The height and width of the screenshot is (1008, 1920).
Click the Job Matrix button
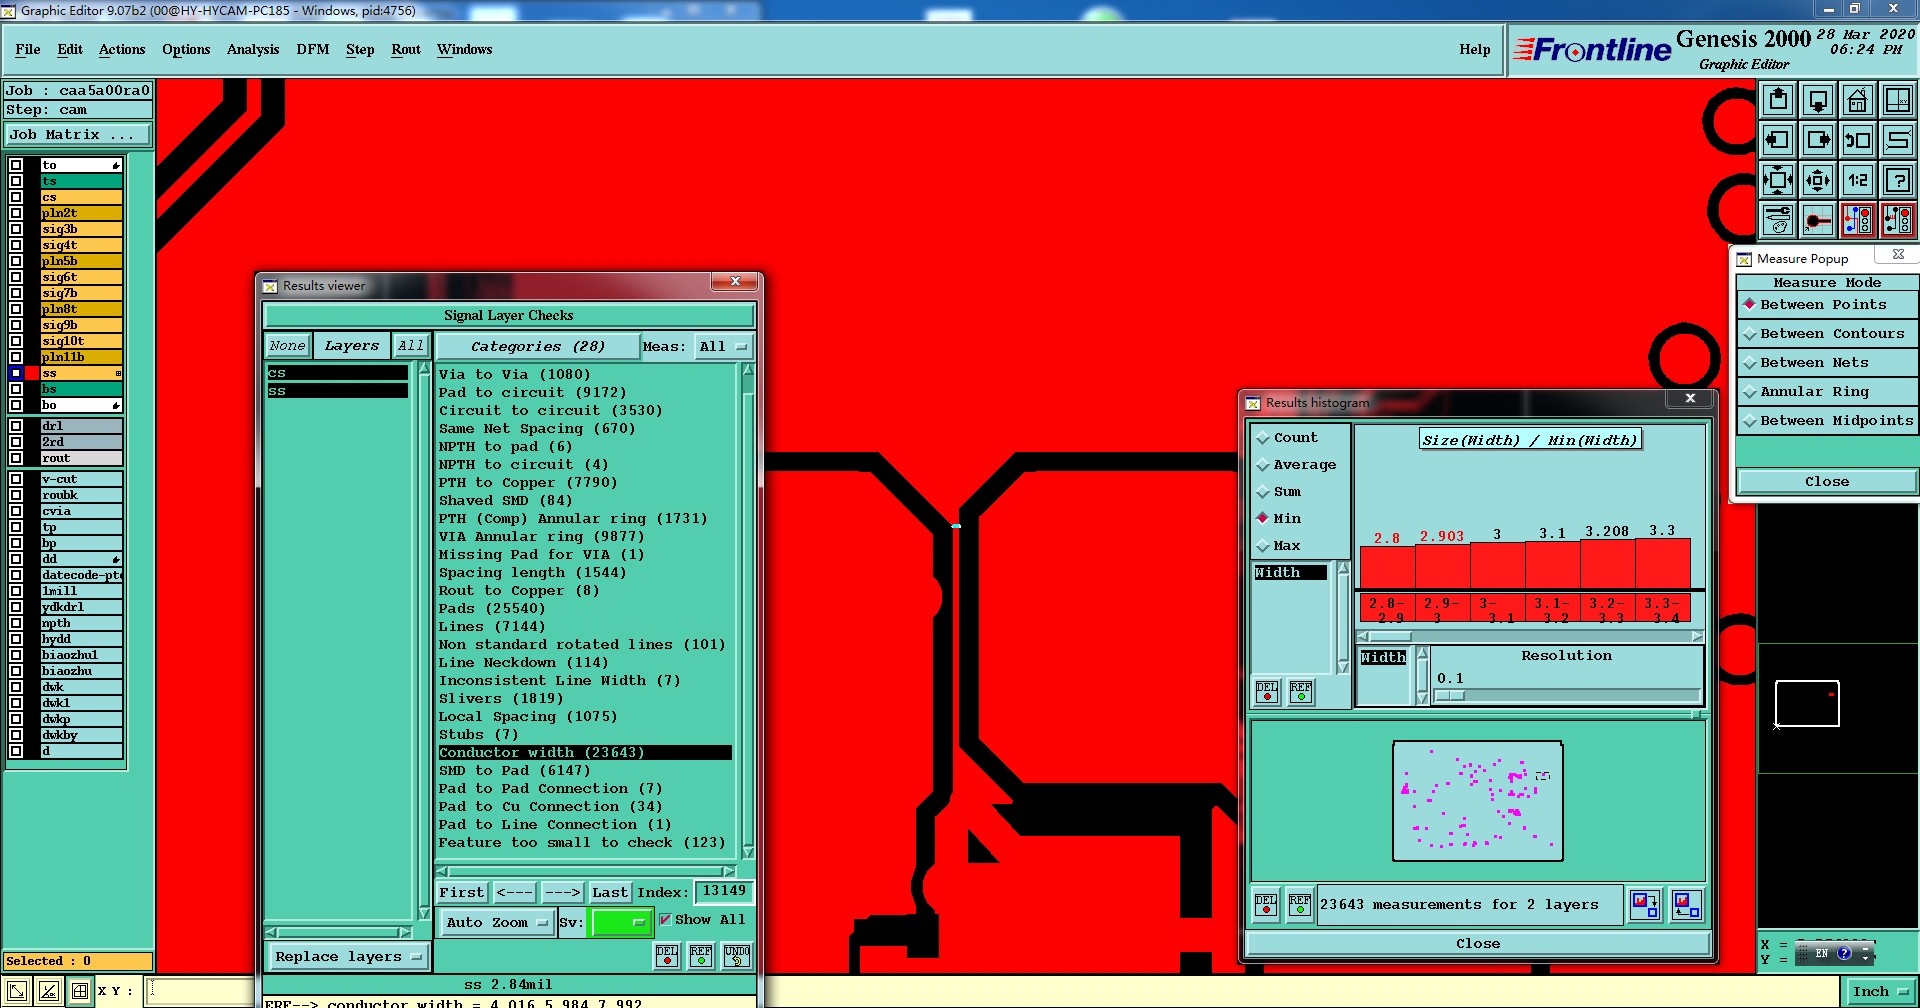78,135
